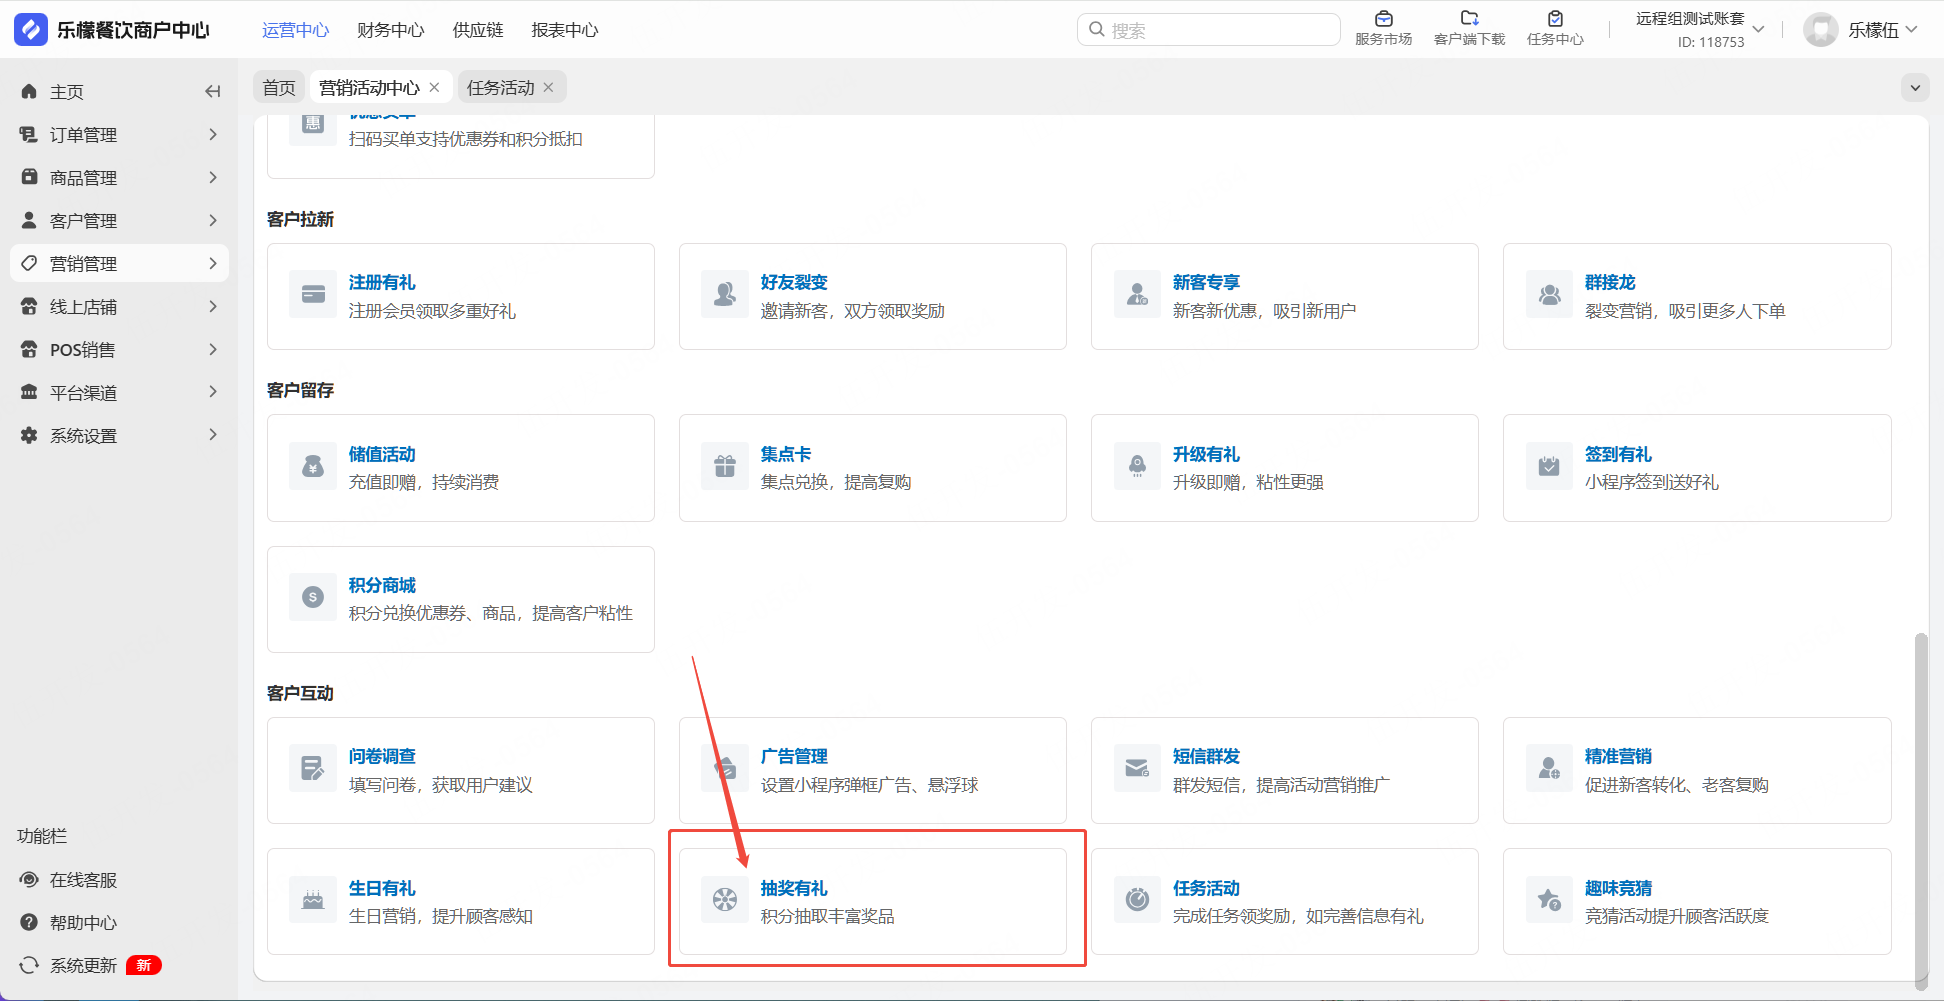The image size is (1944, 1001).
Task: Expand the 客户管理 submenu chevron
Action: tap(213, 220)
